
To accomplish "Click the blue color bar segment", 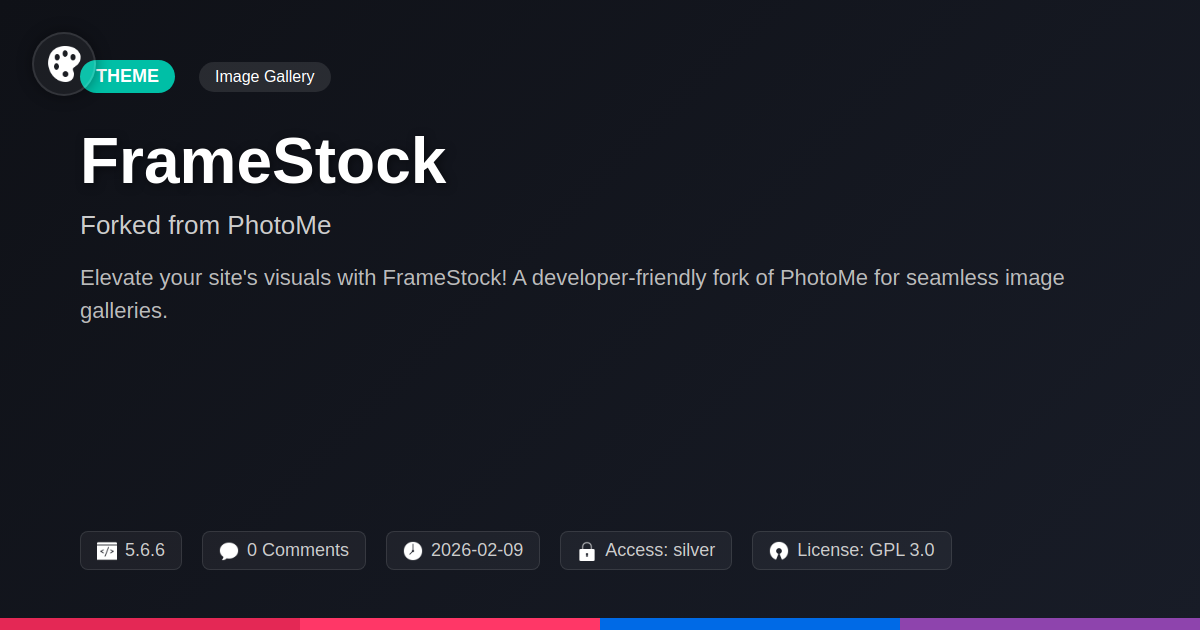I will pos(750,623).
